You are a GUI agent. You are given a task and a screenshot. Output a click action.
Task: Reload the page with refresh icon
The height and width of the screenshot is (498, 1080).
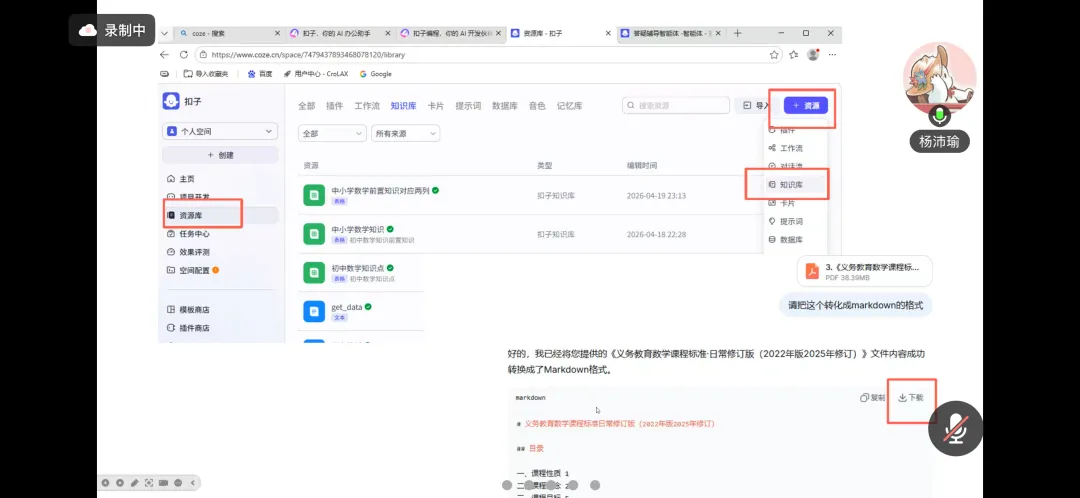click(x=184, y=54)
